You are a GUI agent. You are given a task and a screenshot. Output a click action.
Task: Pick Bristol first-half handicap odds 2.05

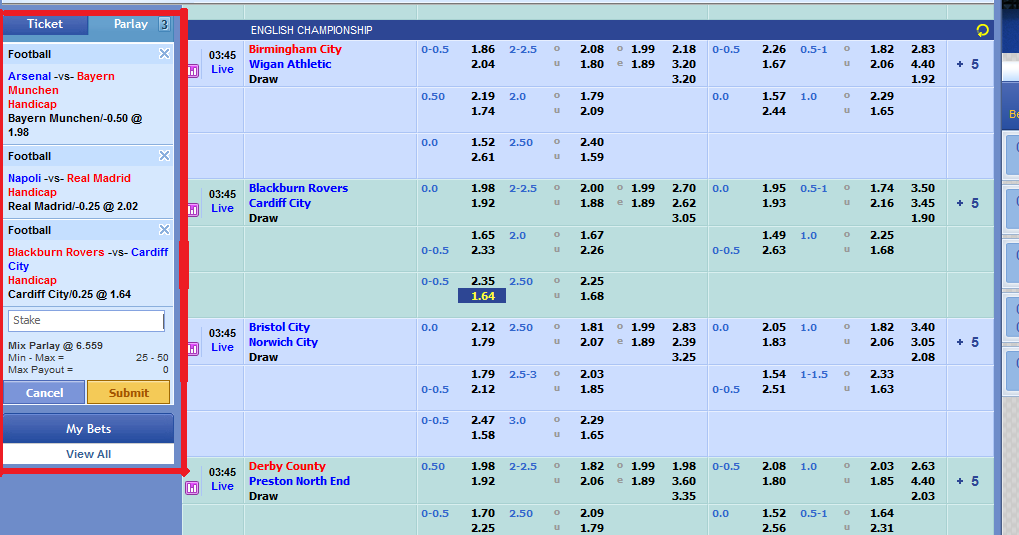tap(774, 328)
